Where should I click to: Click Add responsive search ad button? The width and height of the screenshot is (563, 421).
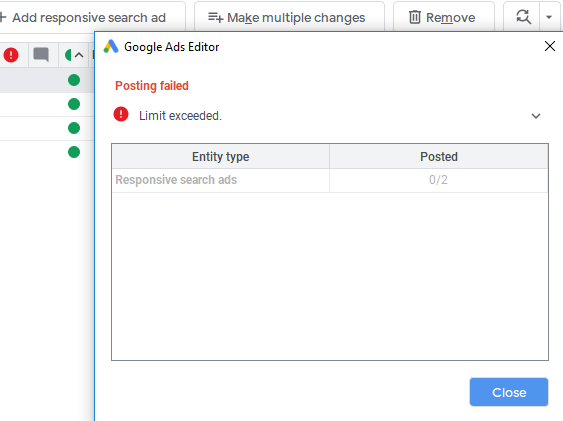[x=90, y=17]
